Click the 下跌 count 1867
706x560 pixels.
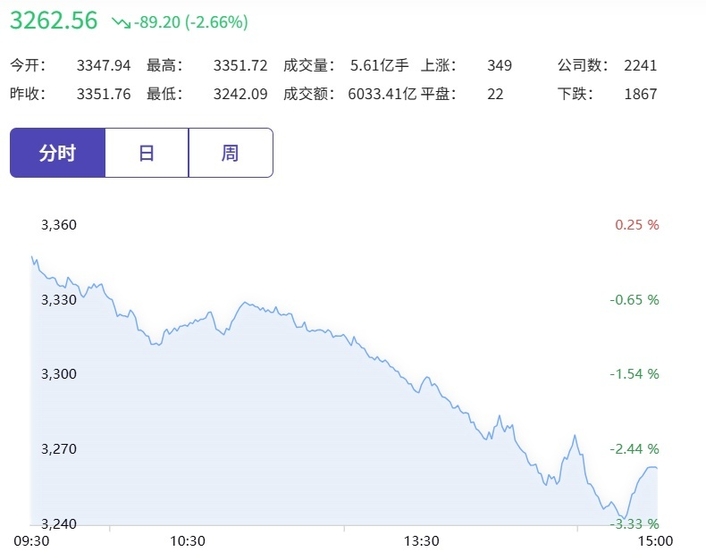tap(639, 94)
